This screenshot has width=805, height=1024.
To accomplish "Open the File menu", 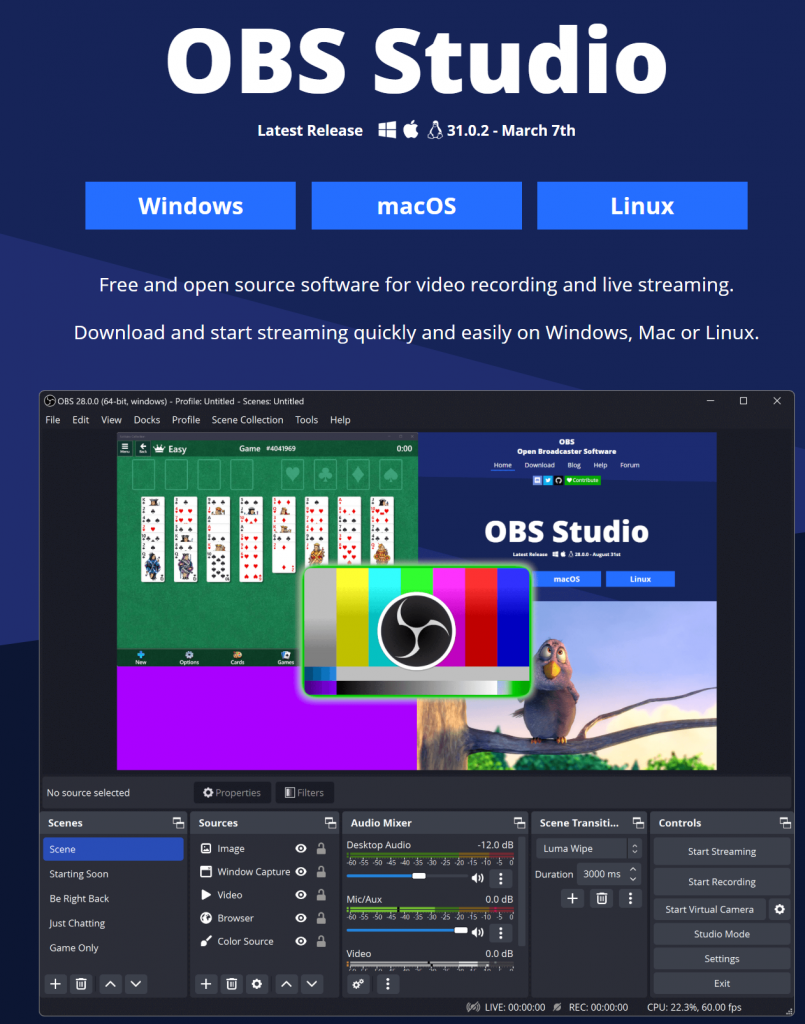I will click(53, 420).
